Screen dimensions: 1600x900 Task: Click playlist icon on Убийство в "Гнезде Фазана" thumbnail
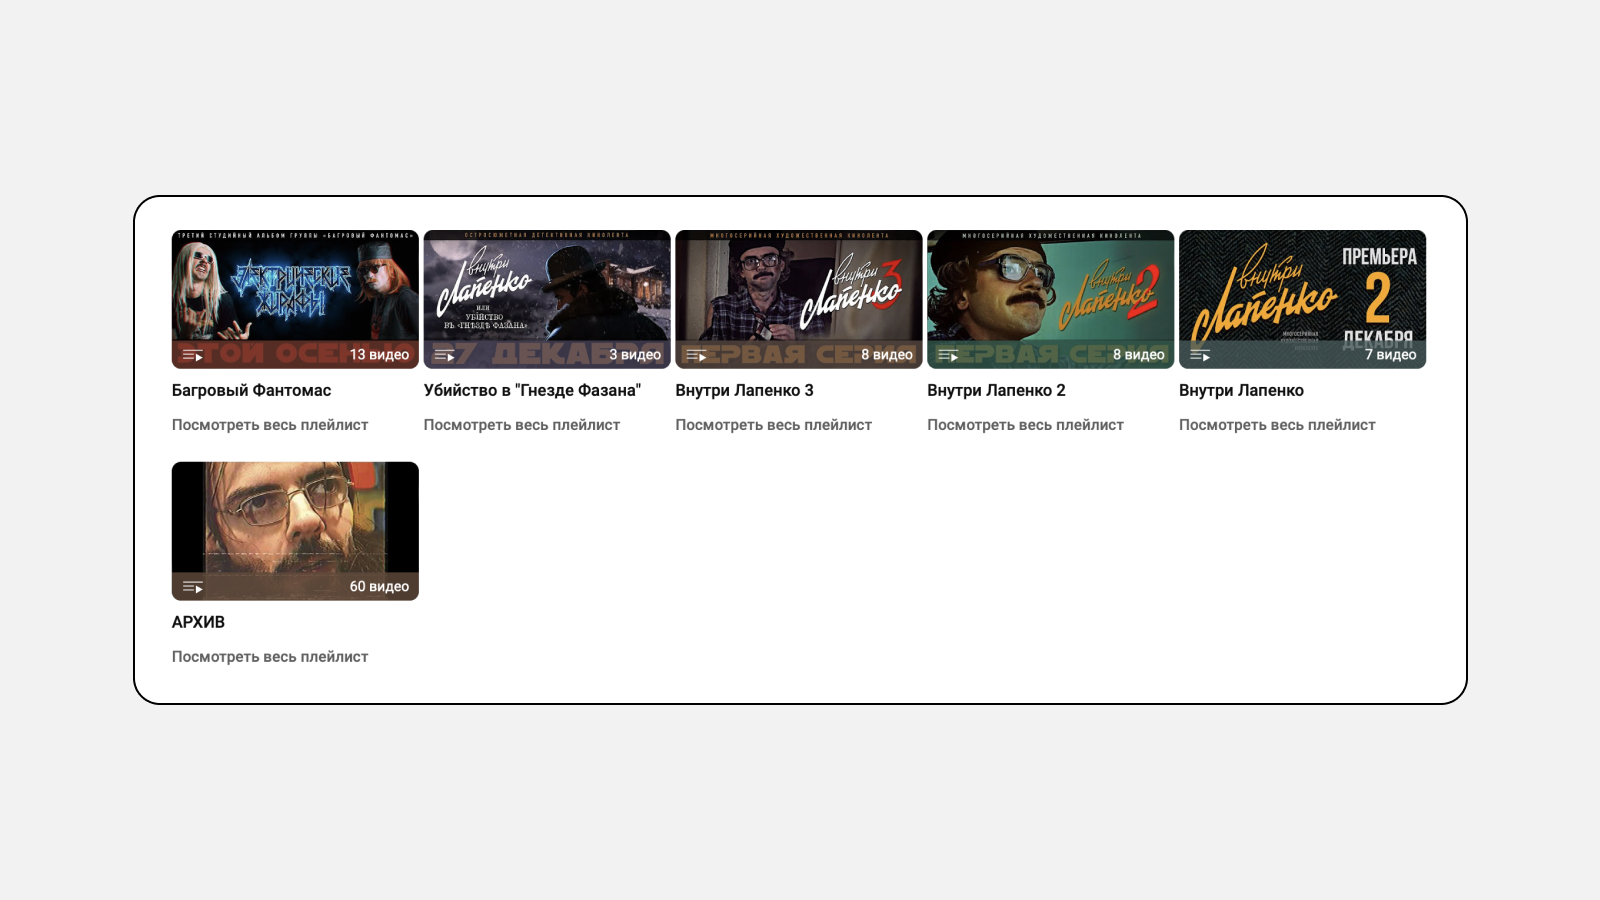[445, 355]
